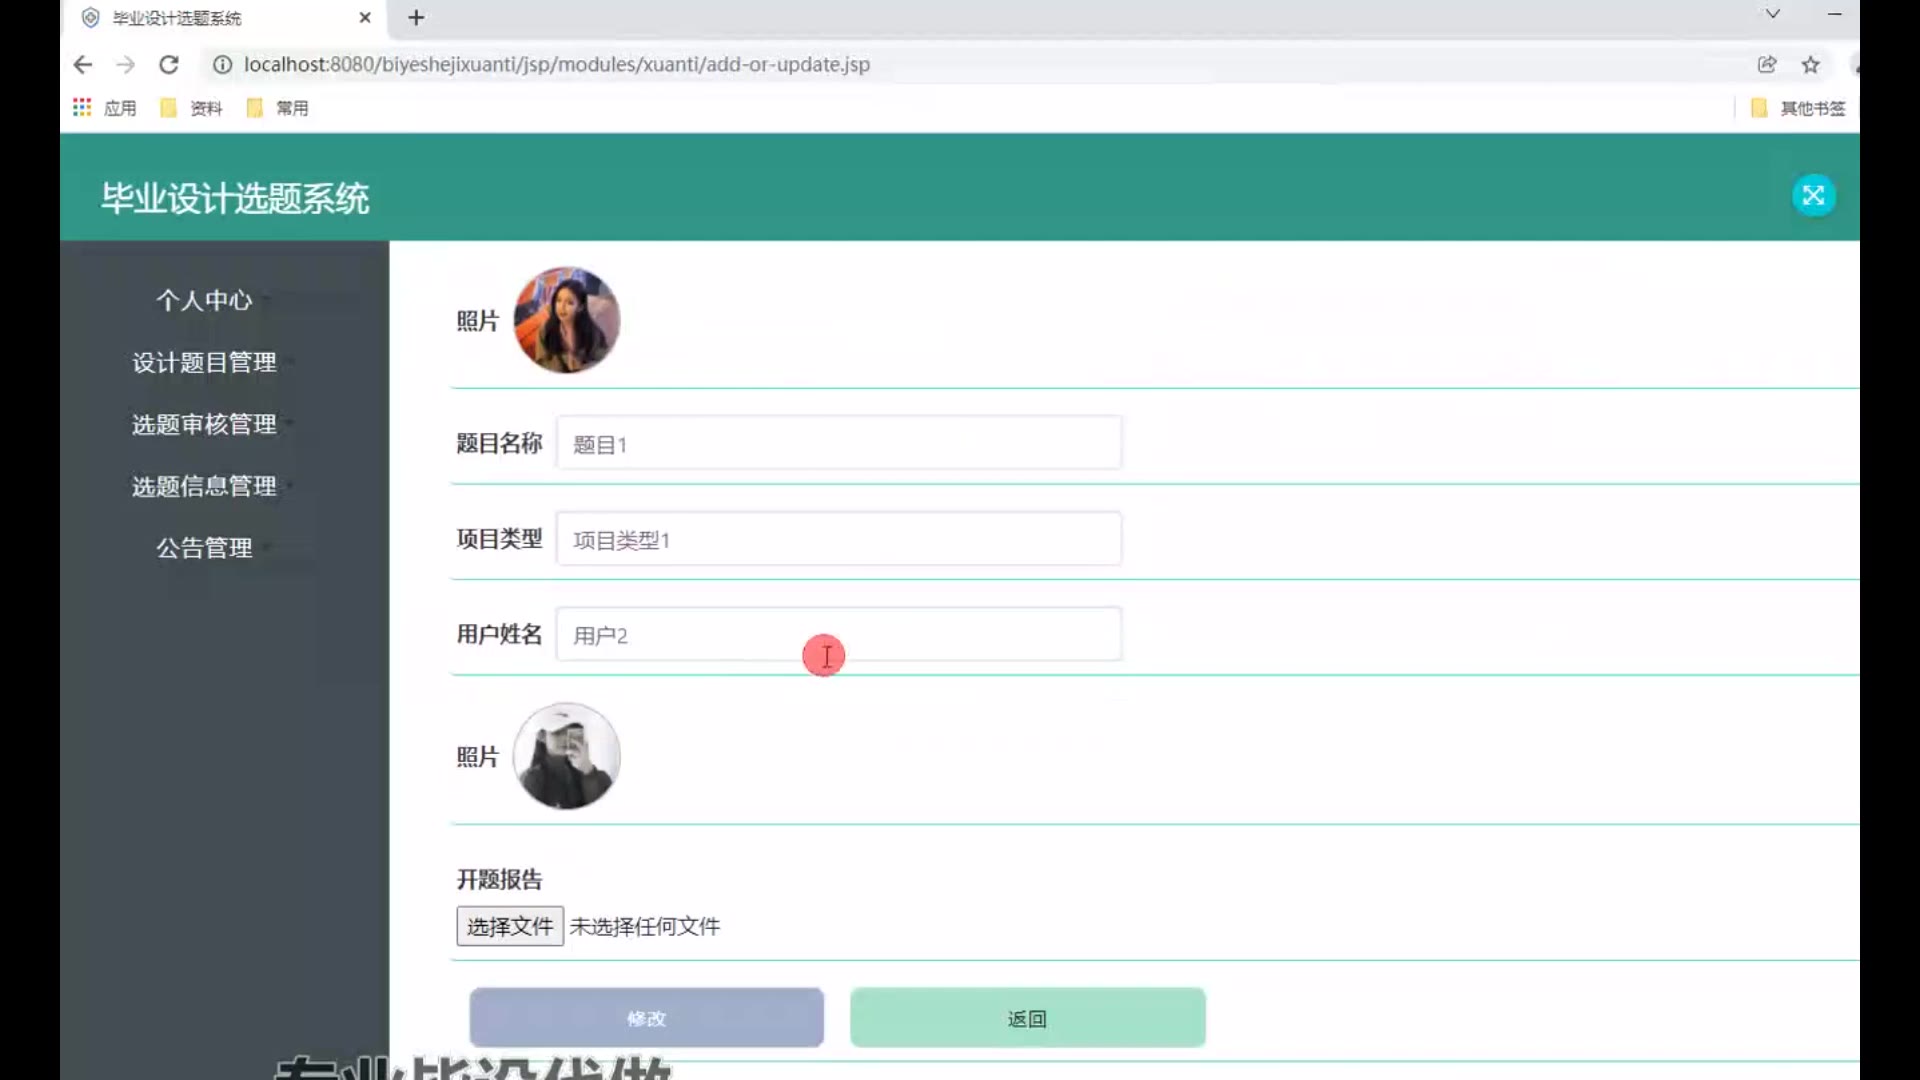1920x1080 pixels.
Task: Open 选题审核管理 in the sidebar
Action: [x=204, y=424]
